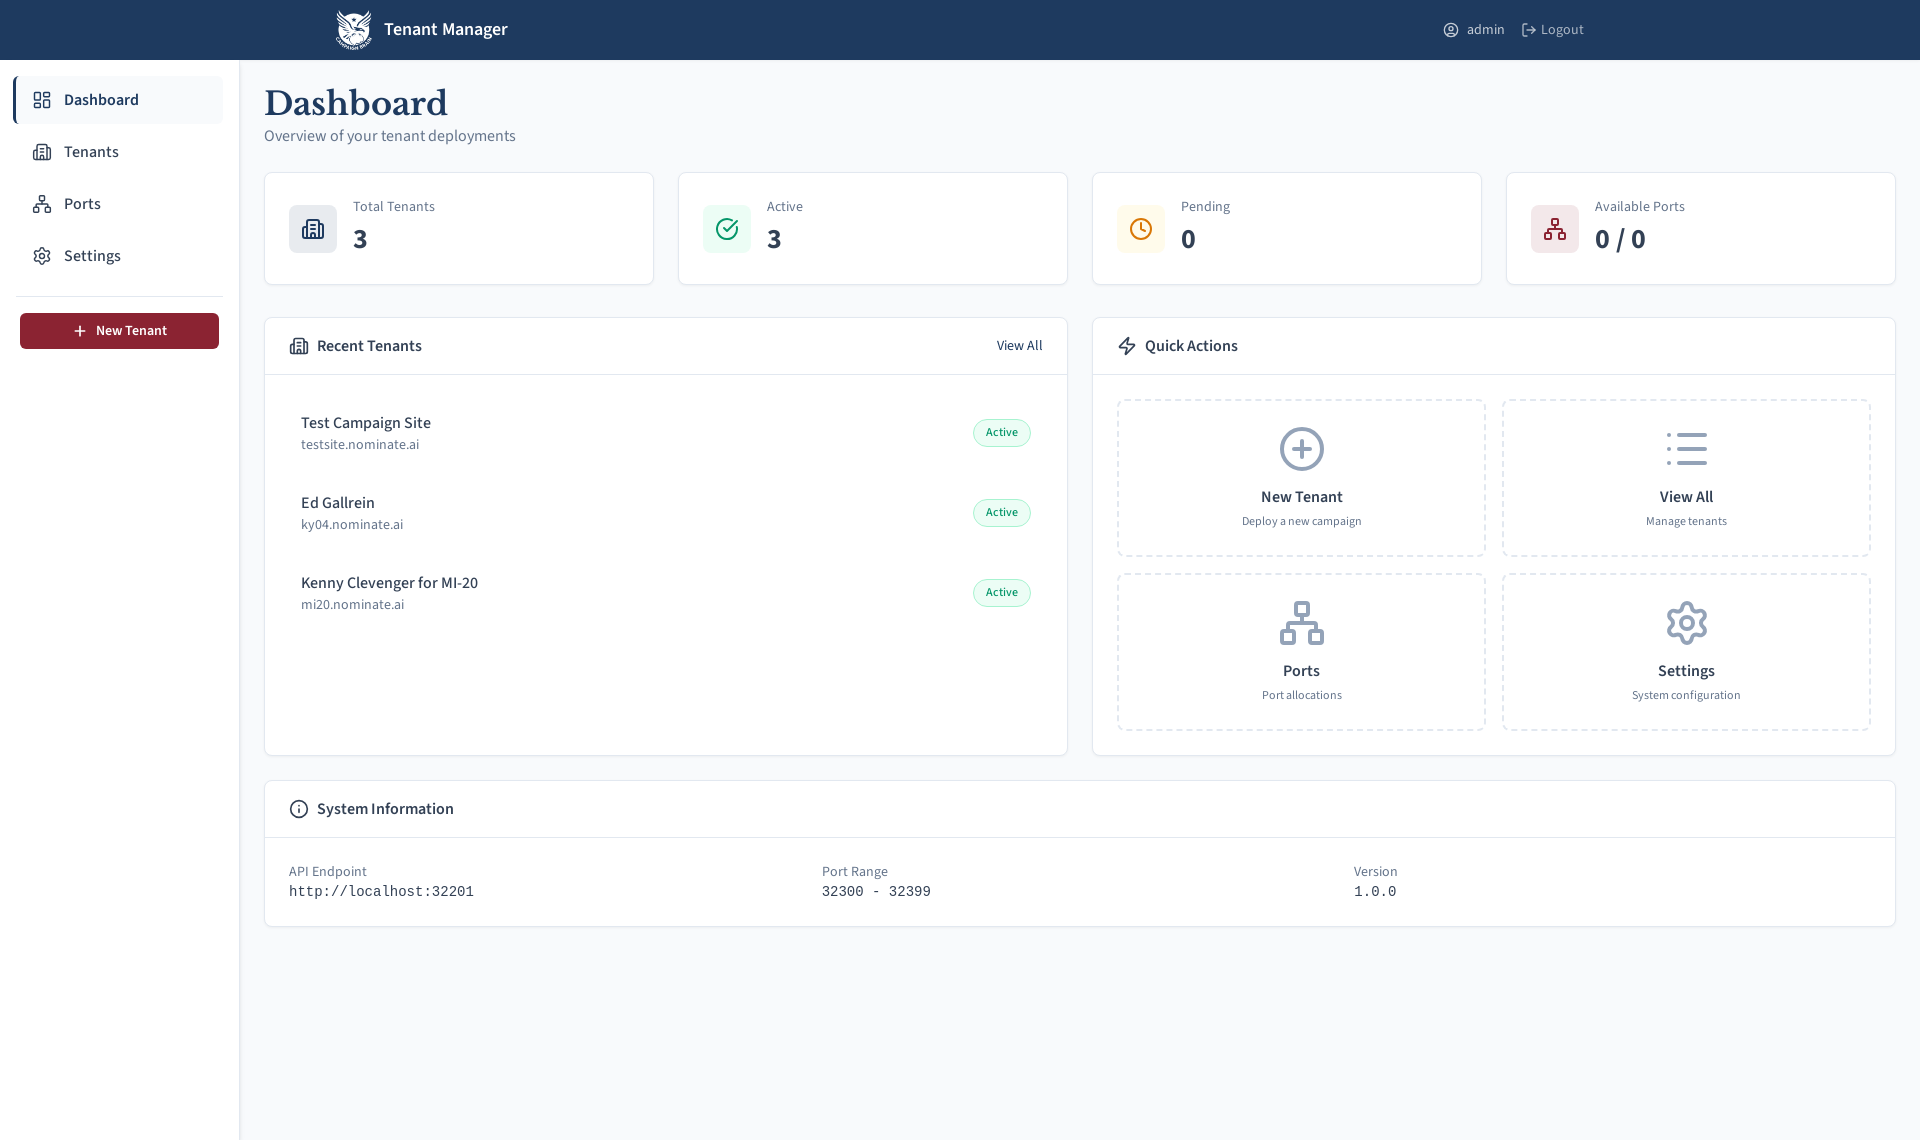Open the Ports section from the sidebar

[x=83, y=203]
